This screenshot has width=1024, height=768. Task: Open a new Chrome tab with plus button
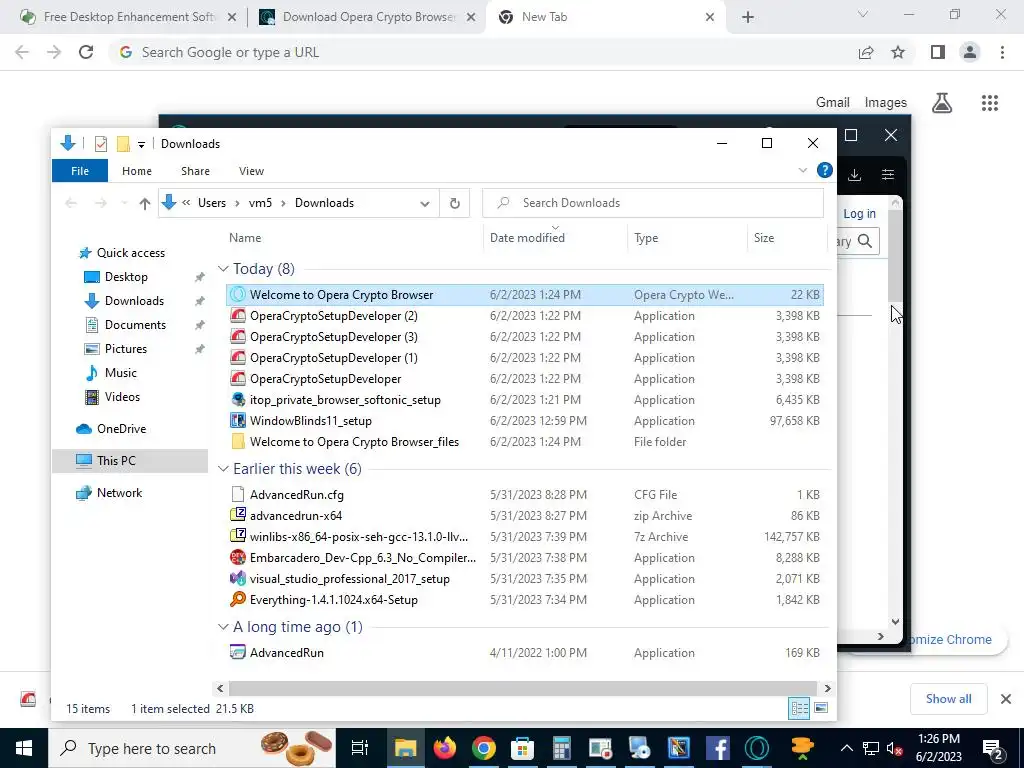coord(748,18)
